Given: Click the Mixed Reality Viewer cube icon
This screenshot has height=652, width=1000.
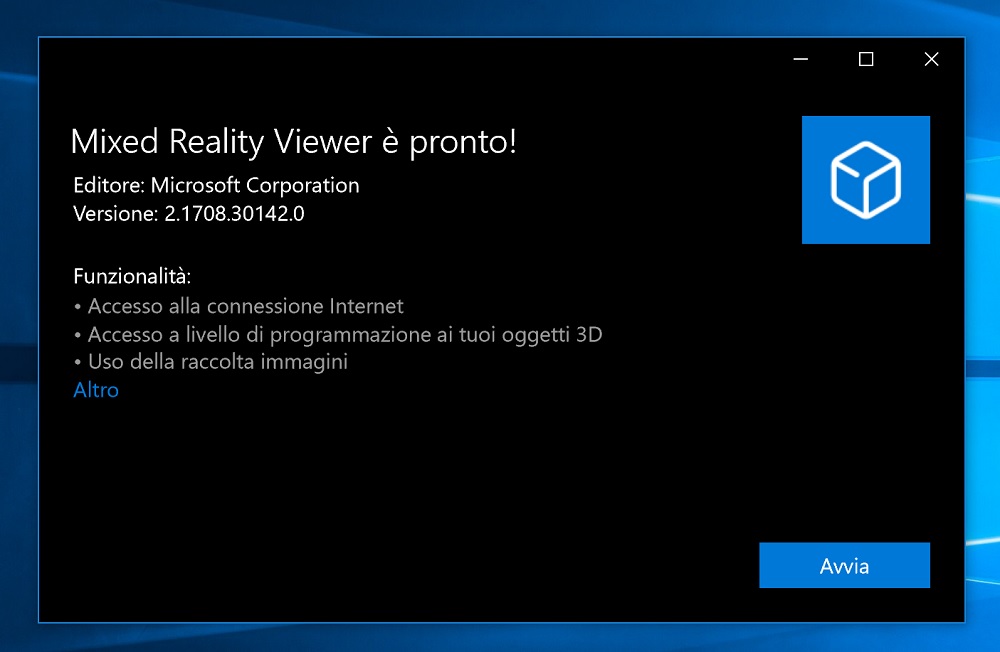Looking at the screenshot, I should (865, 179).
